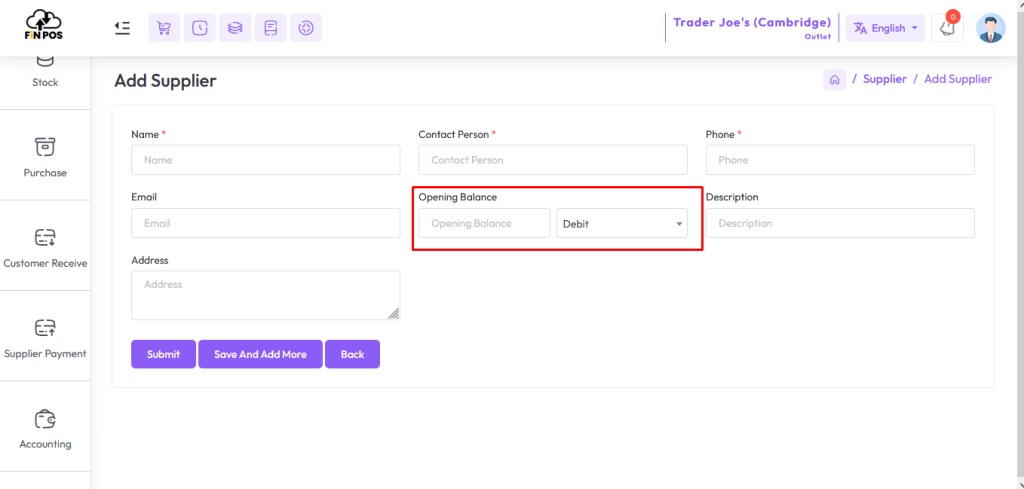1024x489 pixels.
Task: Click the Add Supplier page heading
Action: [165, 81]
